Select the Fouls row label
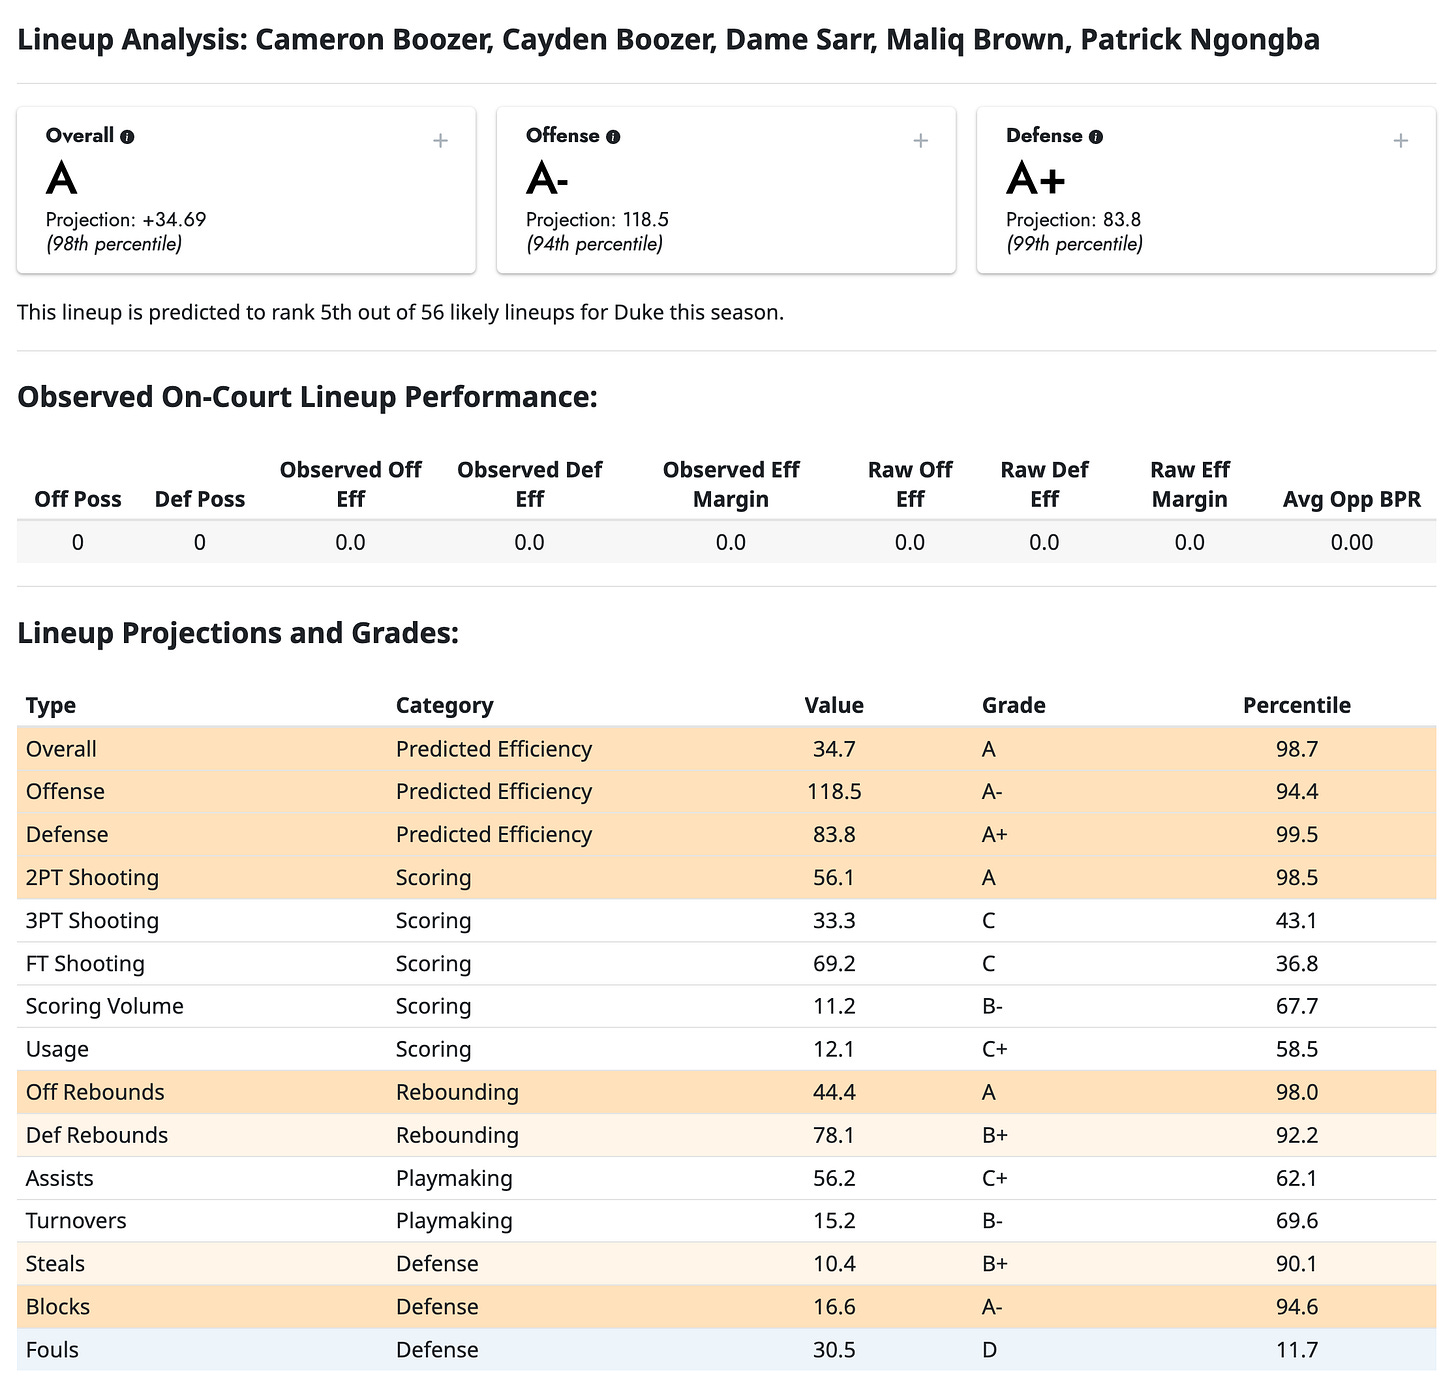Screen dimensions: 1456x1388 tap(52, 1349)
